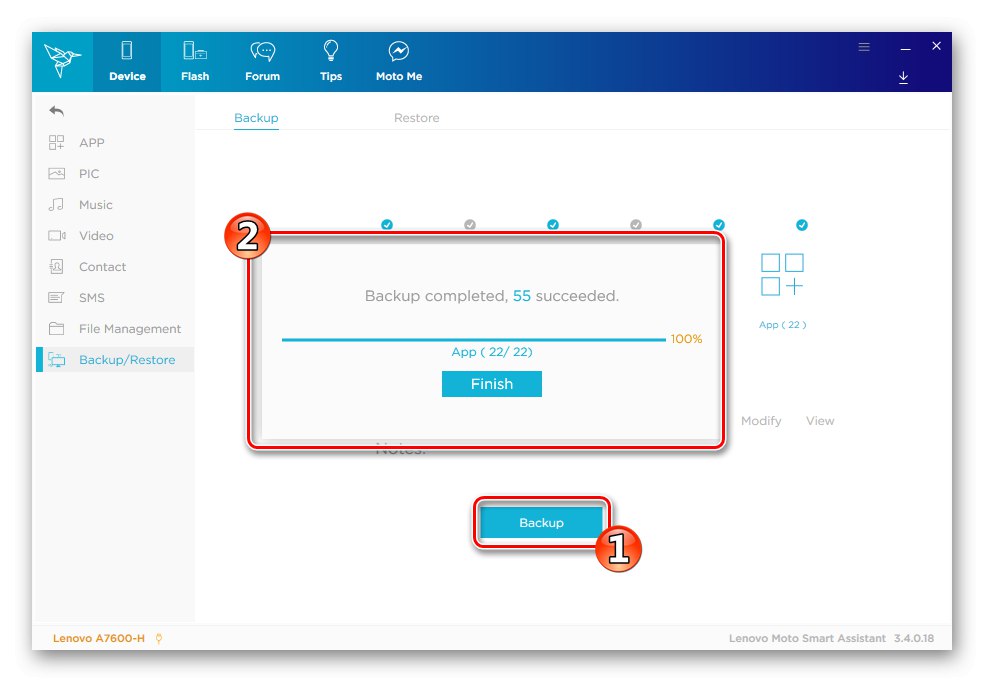Click the Forum chat bubble icon

point(262,51)
